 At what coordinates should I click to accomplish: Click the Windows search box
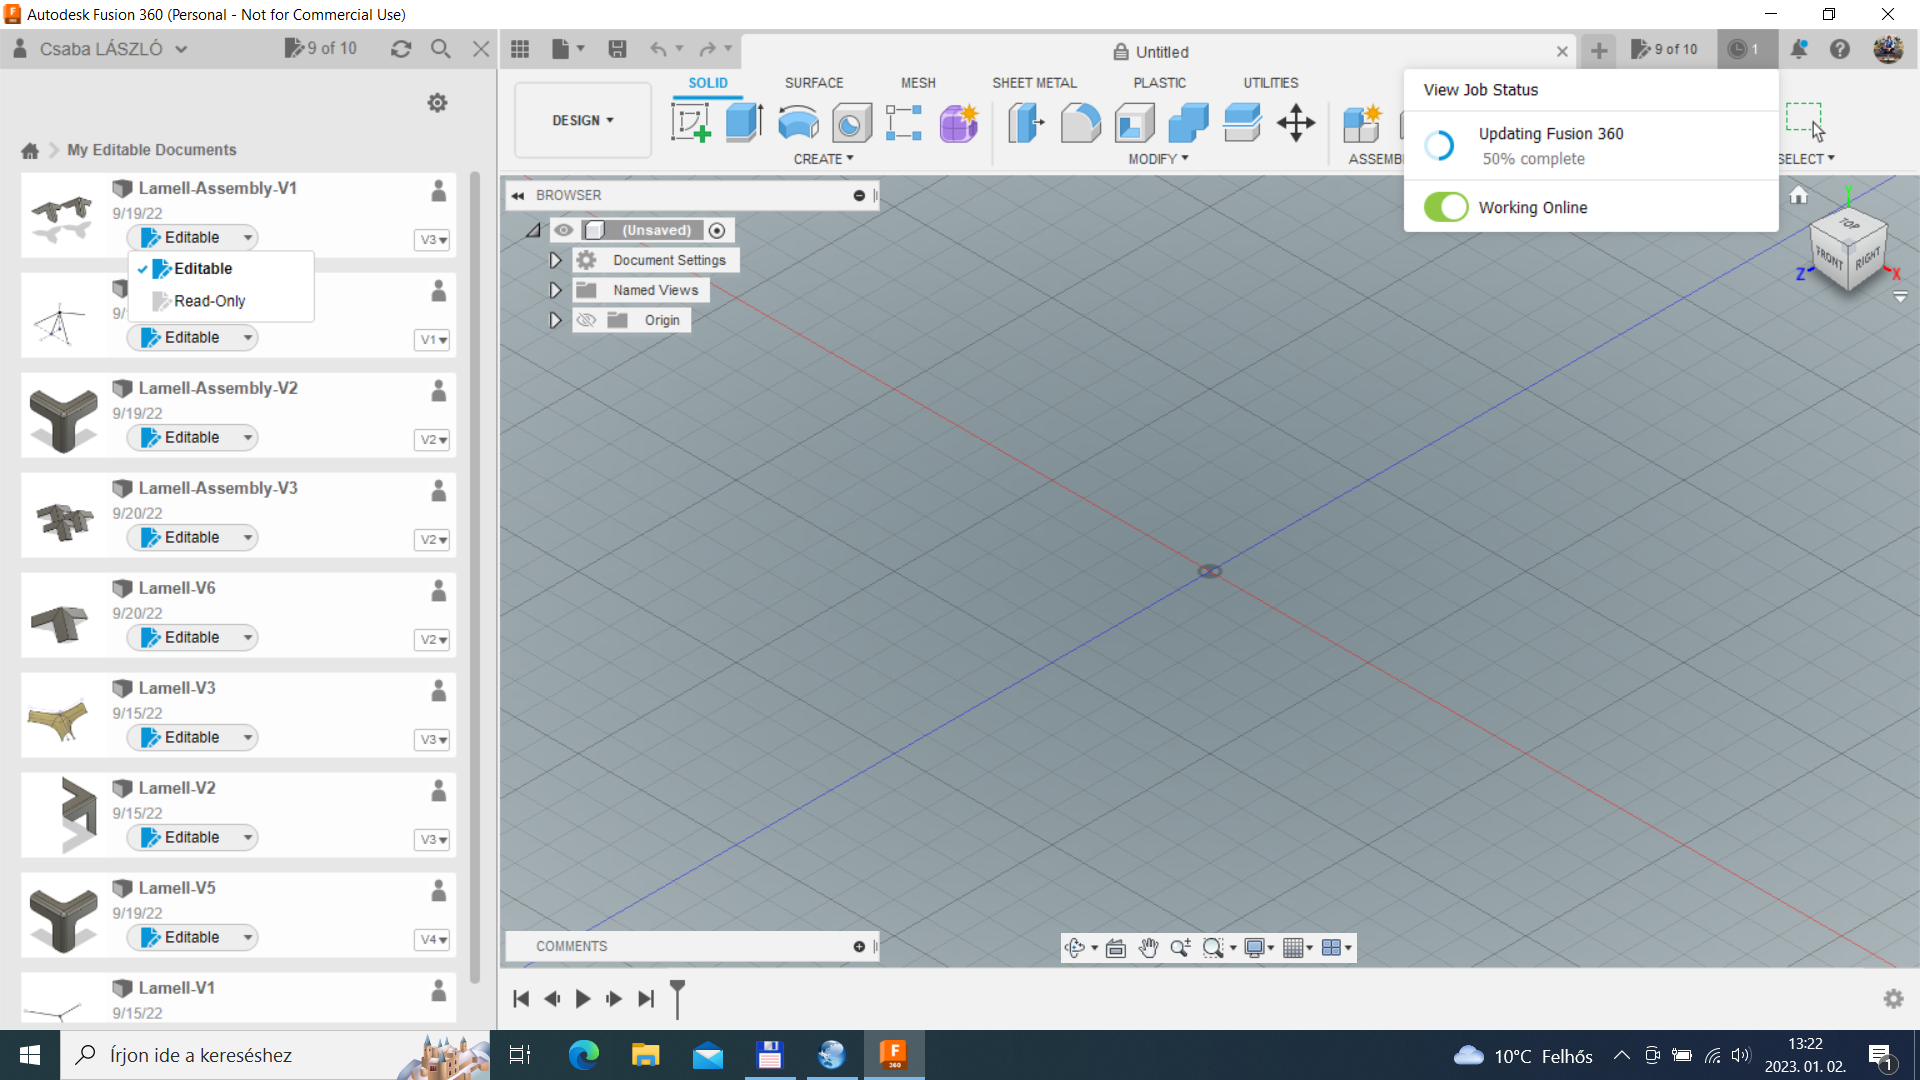275,1055
